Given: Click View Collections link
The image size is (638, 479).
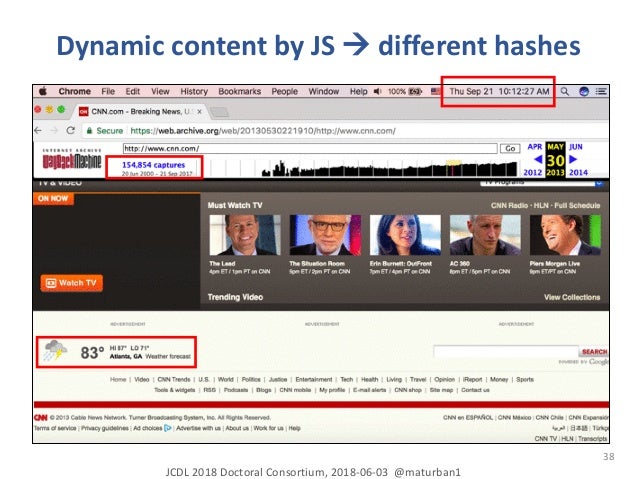Looking at the screenshot, I should [x=572, y=297].
